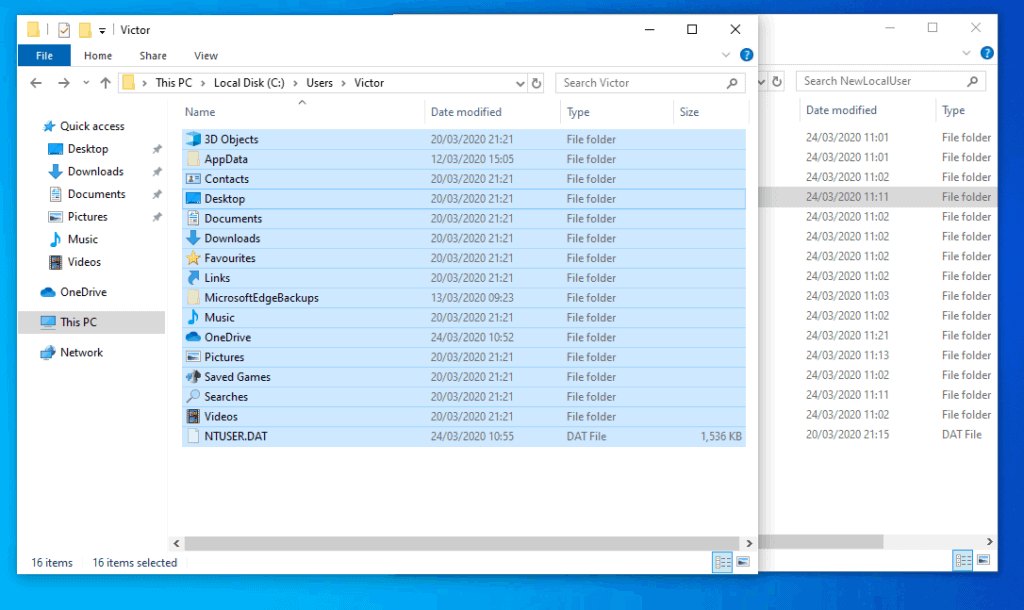This screenshot has width=1024, height=610.
Task: Refresh the Victor folder view
Action: tap(536, 83)
